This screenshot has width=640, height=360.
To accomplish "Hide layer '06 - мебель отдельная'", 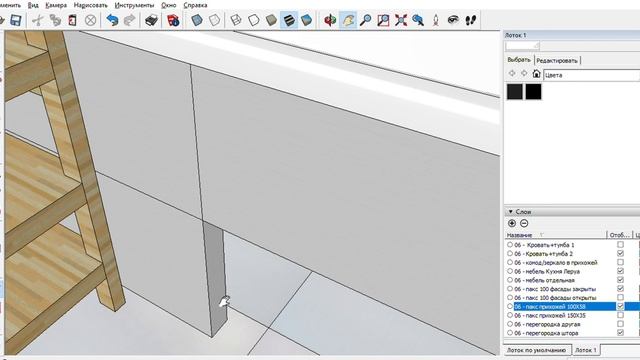I will 620,280.
